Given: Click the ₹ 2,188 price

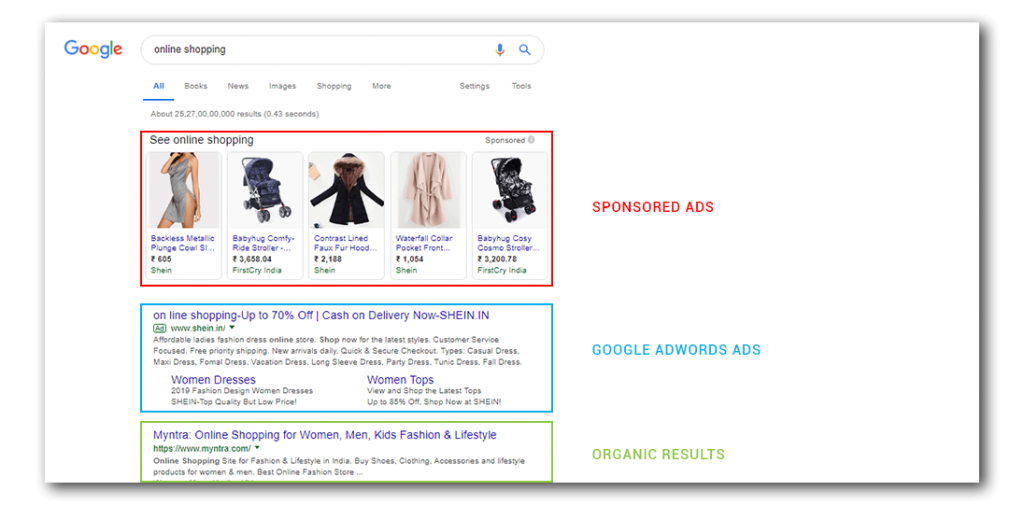Looking at the screenshot, I should tap(328, 259).
